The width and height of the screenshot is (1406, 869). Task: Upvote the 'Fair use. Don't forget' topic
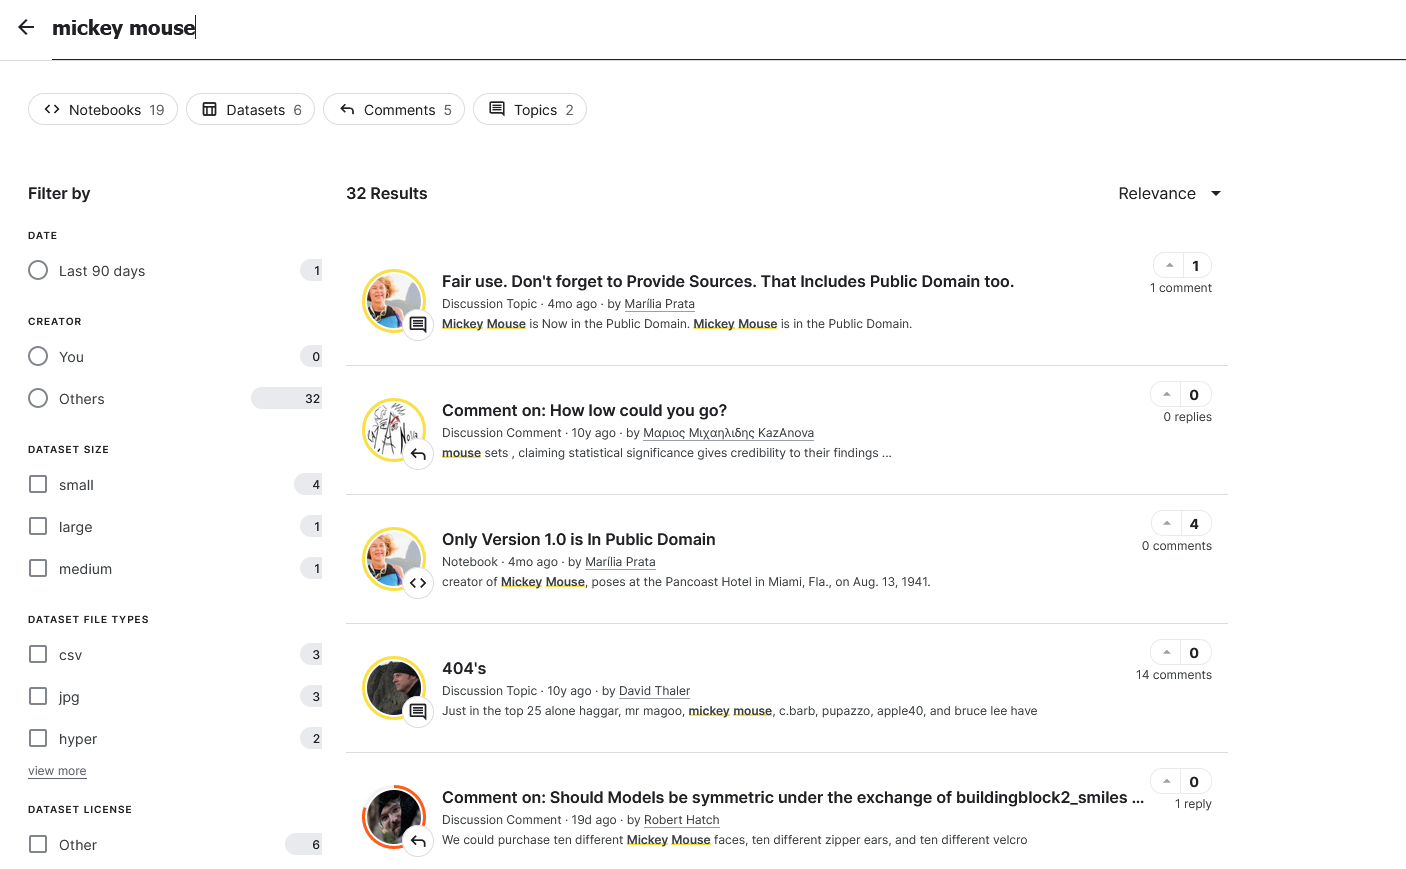tap(1169, 265)
